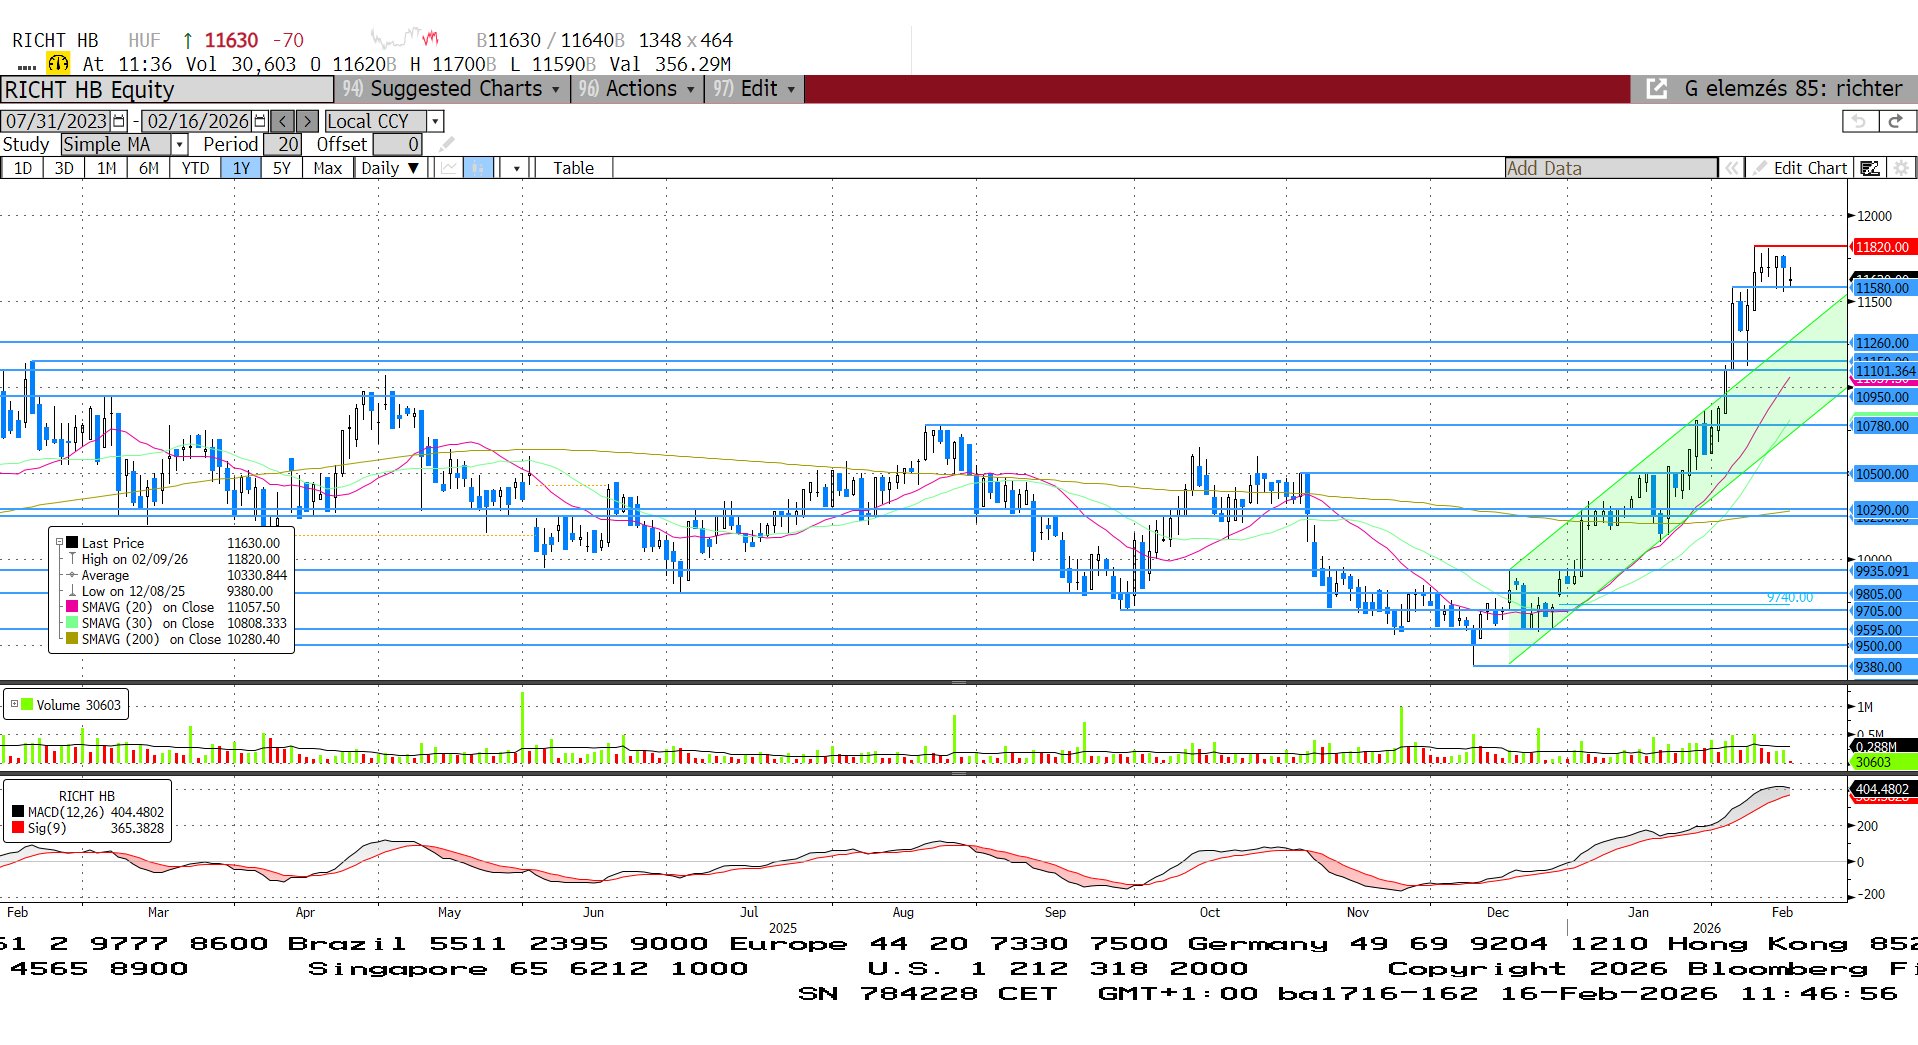The width and height of the screenshot is (1918, 1045).
Task: Open the Suggested Charts menu
Action: tap(452, 89)
